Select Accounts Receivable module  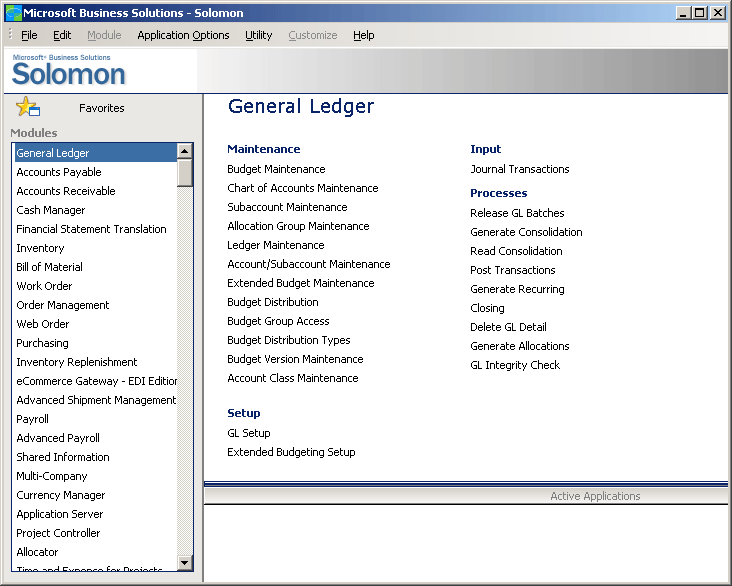tap(95, 191)
